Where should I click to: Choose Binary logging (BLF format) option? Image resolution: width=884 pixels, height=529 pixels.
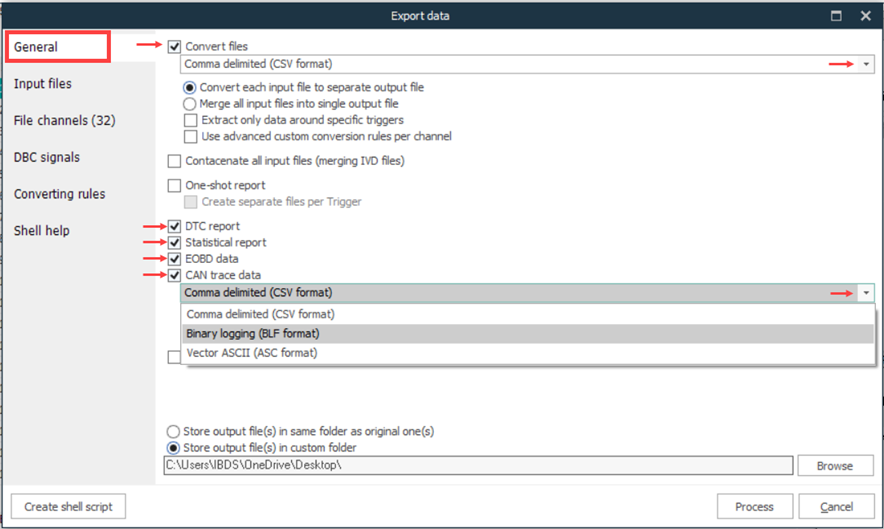click(528, 333)
